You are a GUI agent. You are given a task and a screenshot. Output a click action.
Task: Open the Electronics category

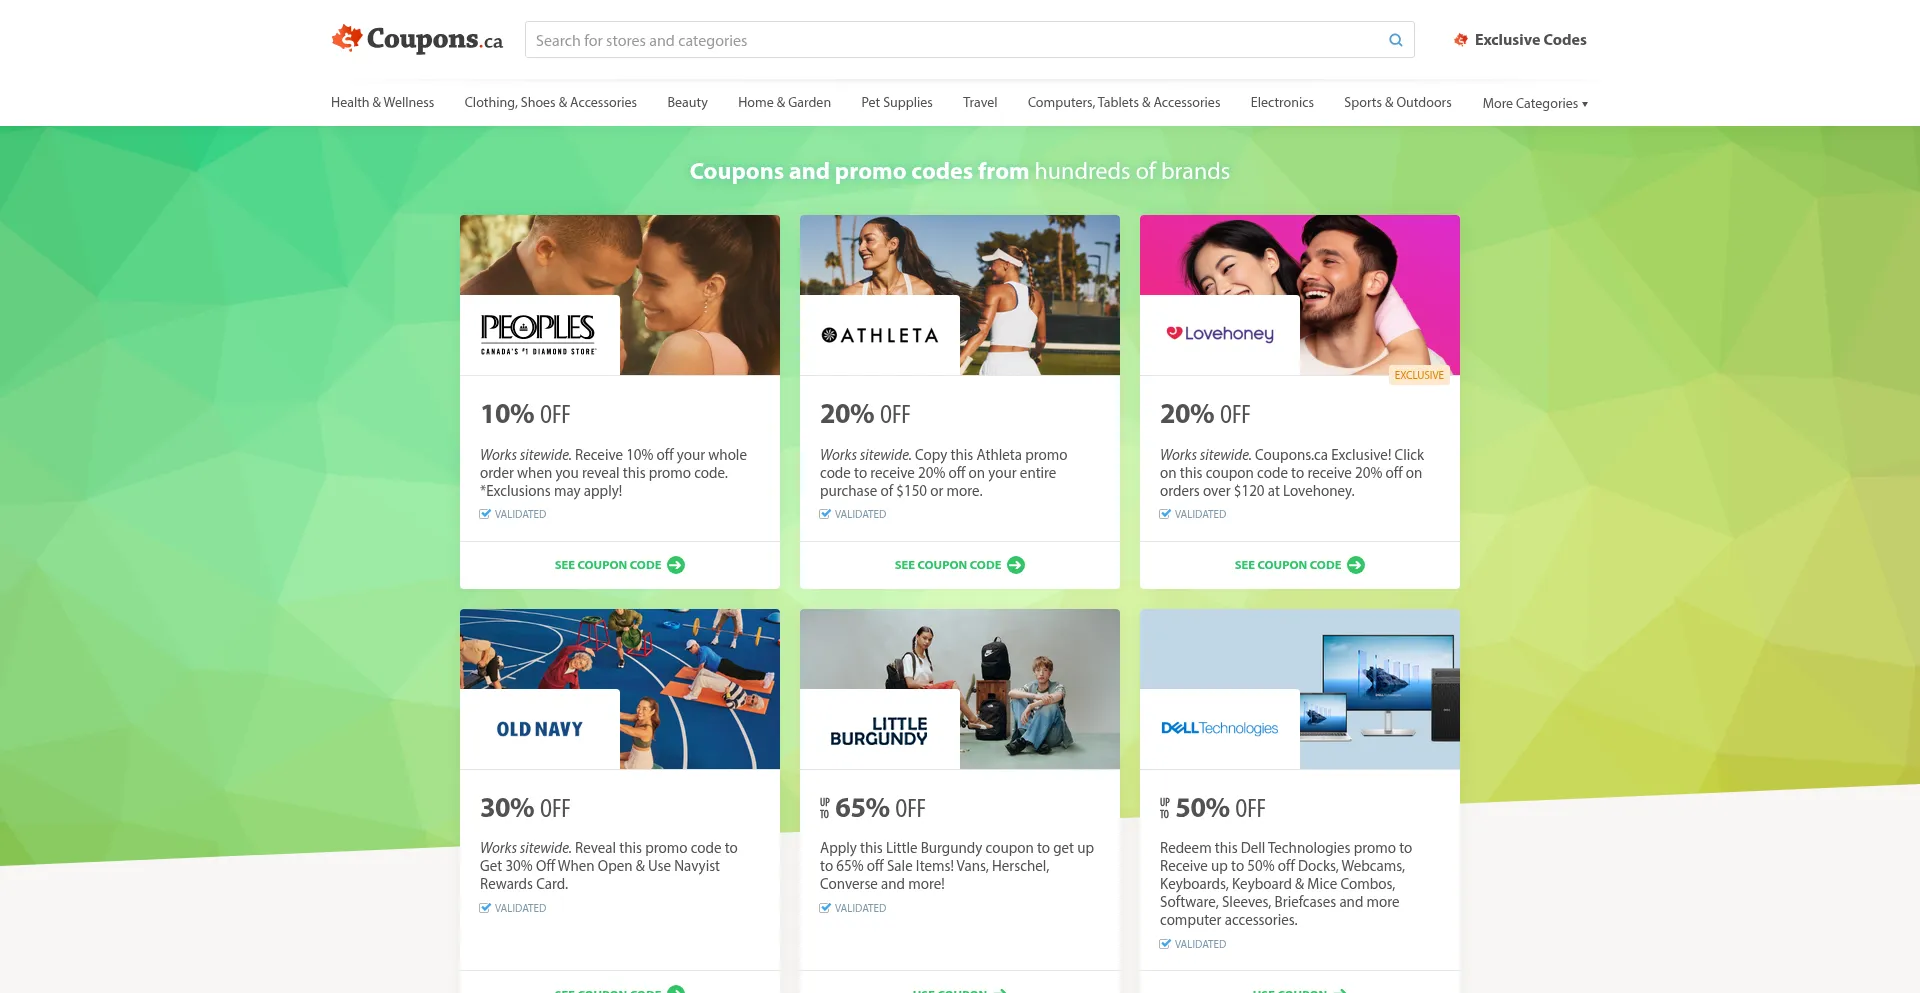pos(1281,102)
